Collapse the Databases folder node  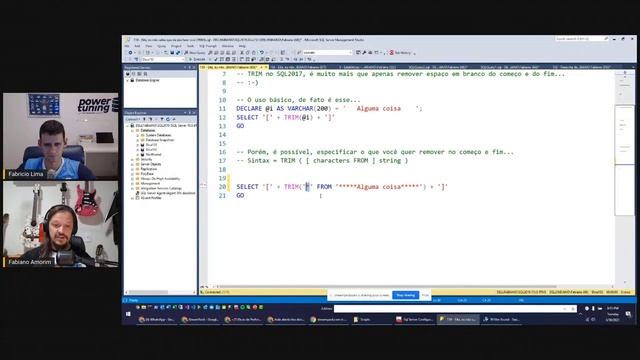coord(133,130)
